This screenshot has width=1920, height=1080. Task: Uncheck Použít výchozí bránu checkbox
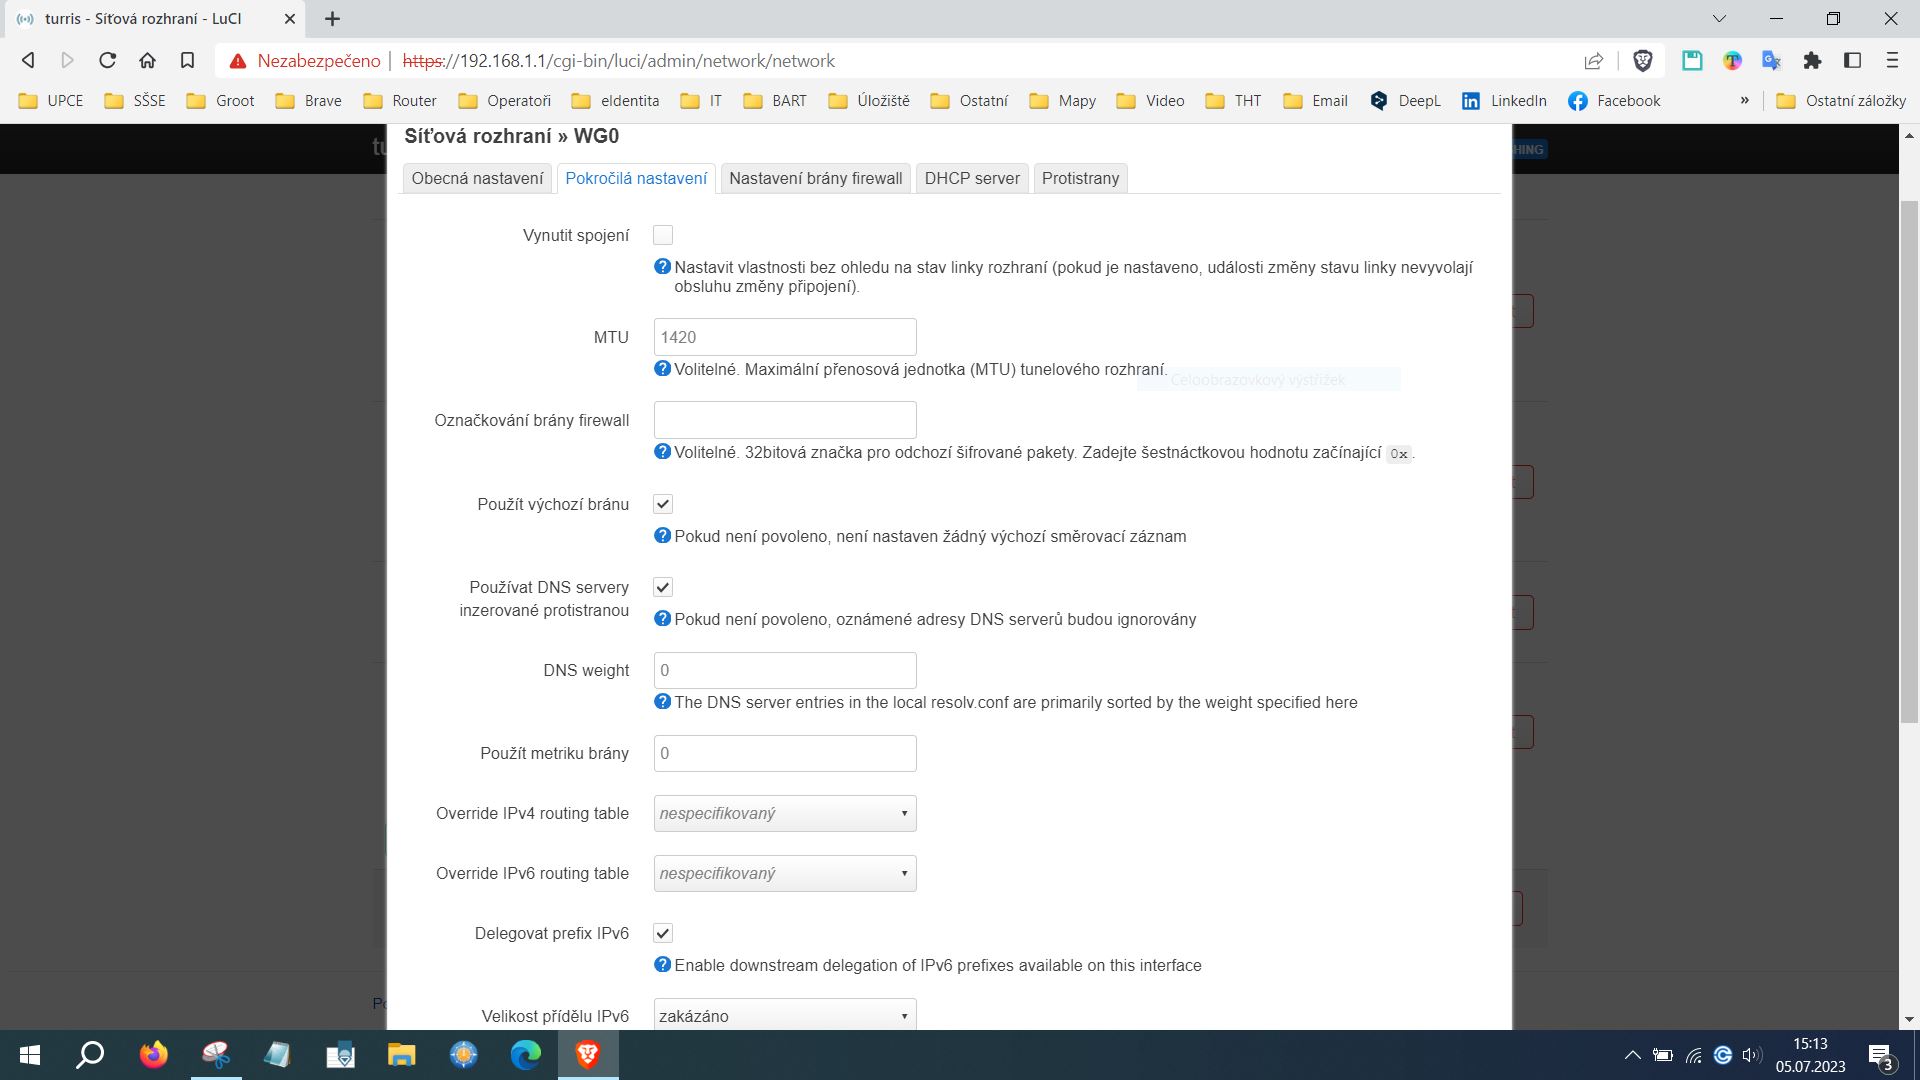click(663, 504)
